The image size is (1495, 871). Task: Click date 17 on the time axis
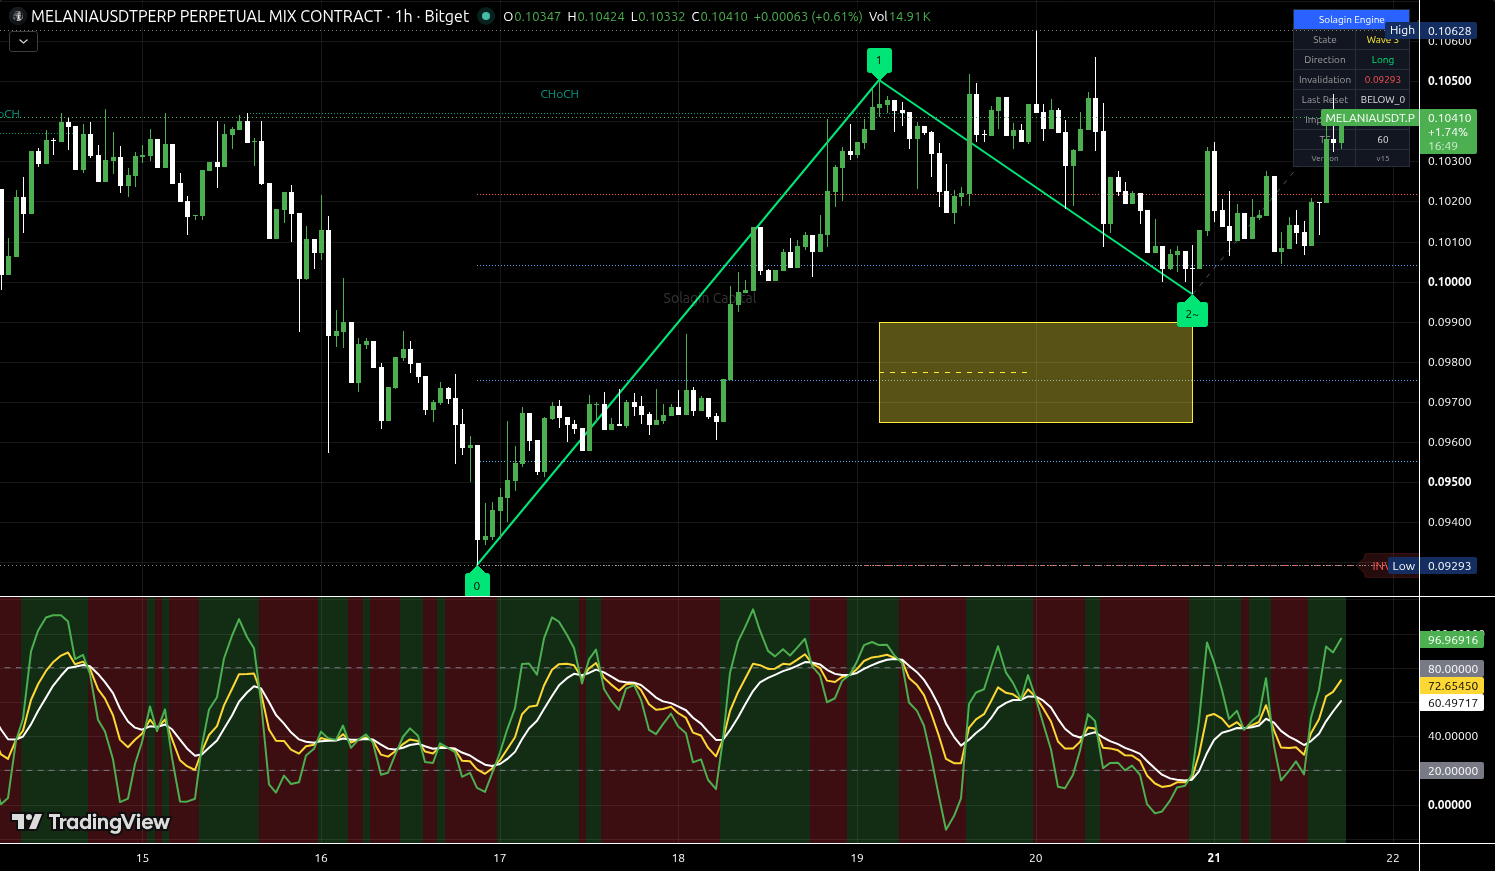coord(500,858)
